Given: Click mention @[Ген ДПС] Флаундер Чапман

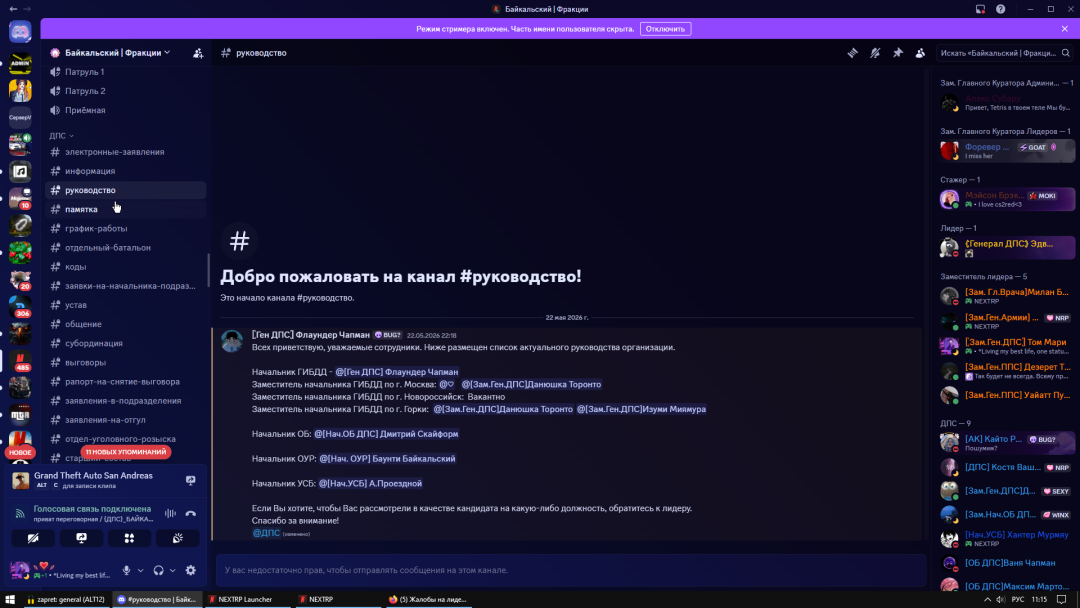Looking at the screenshot, I should (x=397, y=372).
